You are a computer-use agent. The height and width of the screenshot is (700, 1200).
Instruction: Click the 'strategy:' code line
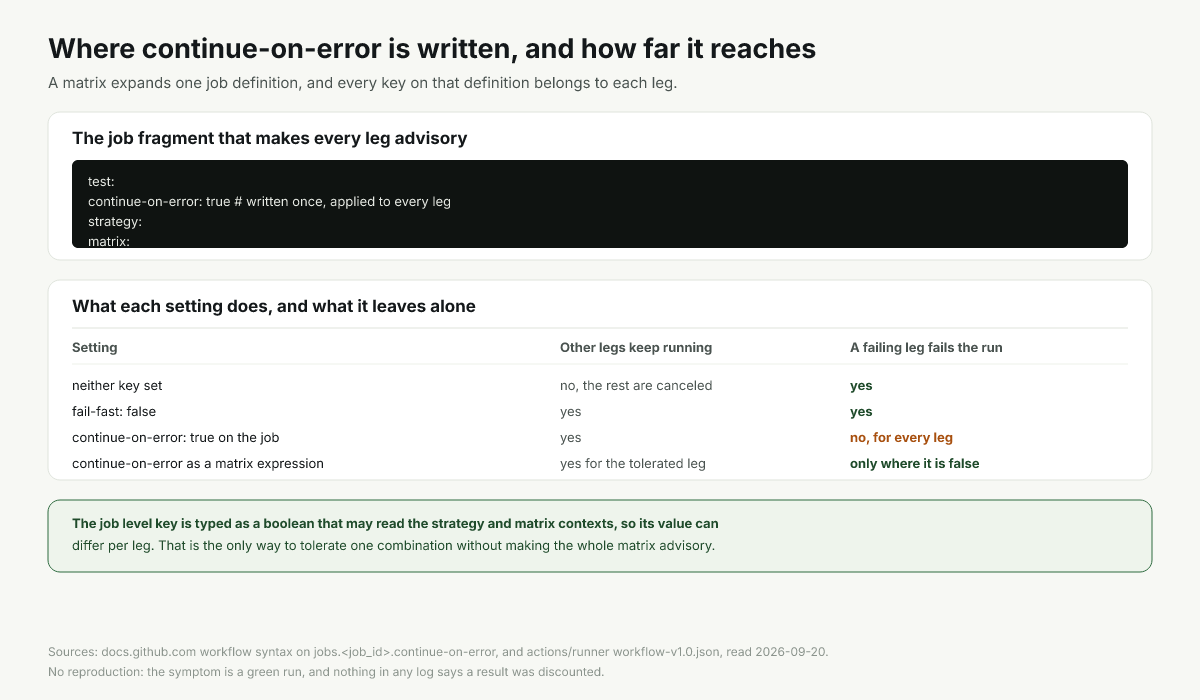[x=115, y=221]
